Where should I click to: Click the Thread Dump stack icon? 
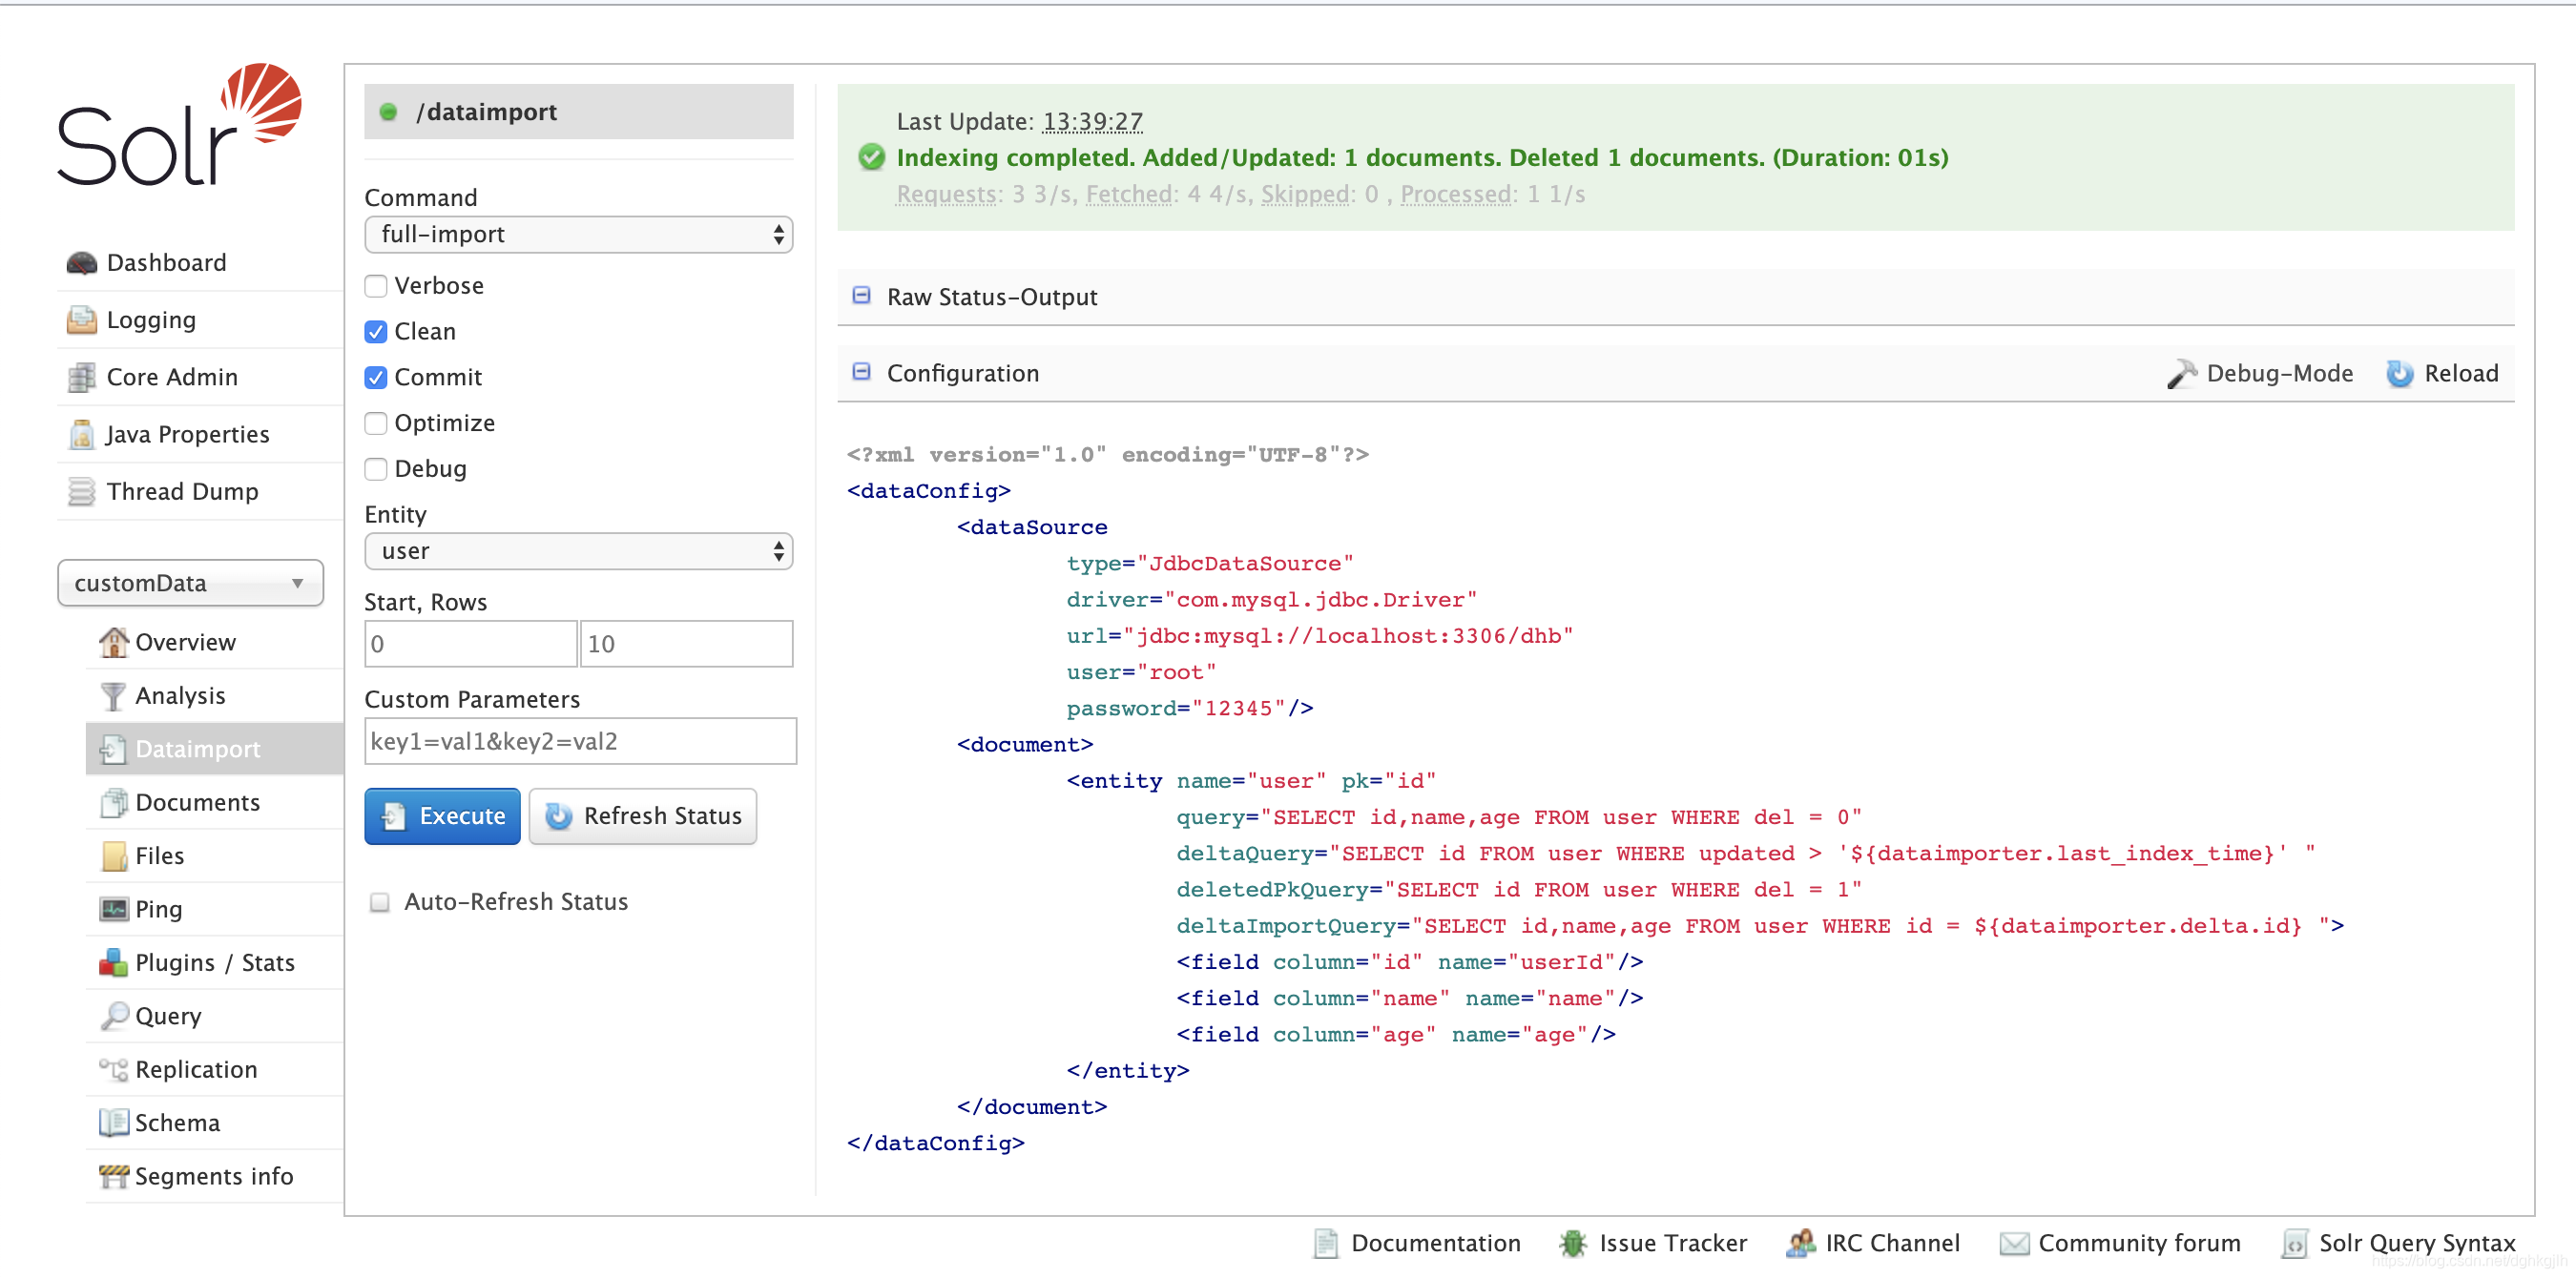[x=81, y=491]
